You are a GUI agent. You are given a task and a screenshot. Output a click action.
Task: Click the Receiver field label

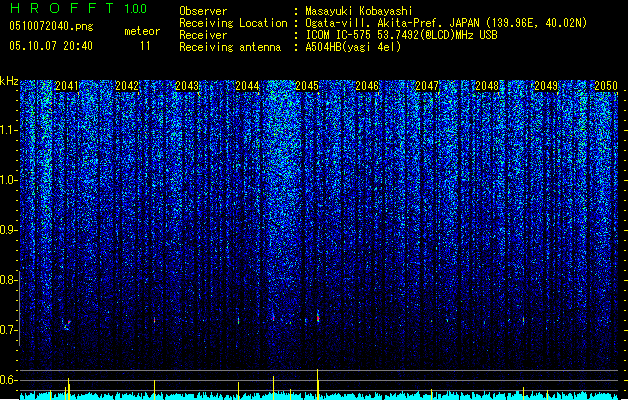(x=203, y=35)
